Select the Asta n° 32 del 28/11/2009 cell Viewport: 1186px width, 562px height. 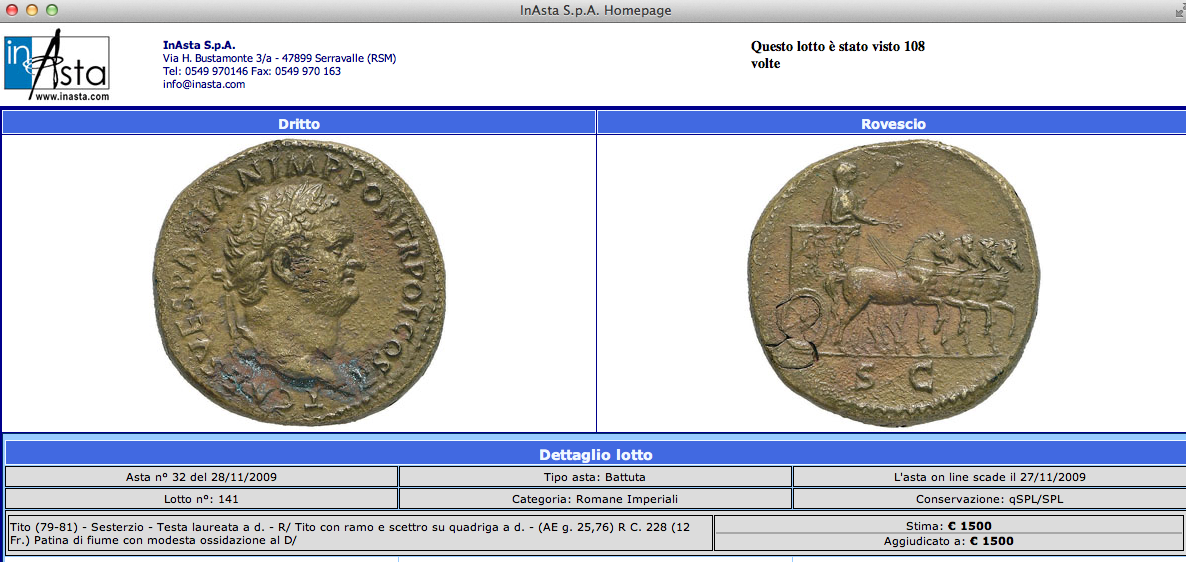coord(201,477)
